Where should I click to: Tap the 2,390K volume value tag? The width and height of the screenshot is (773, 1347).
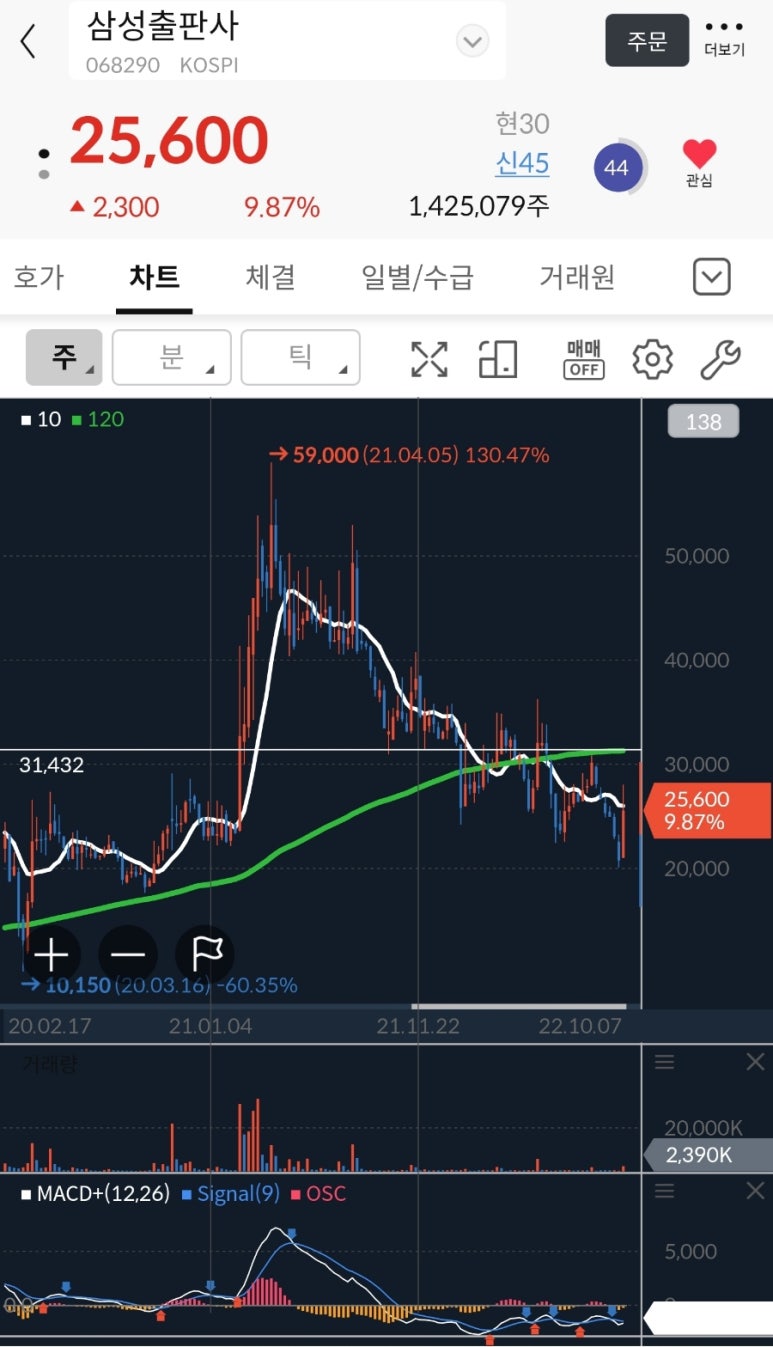click(706, 1155)
